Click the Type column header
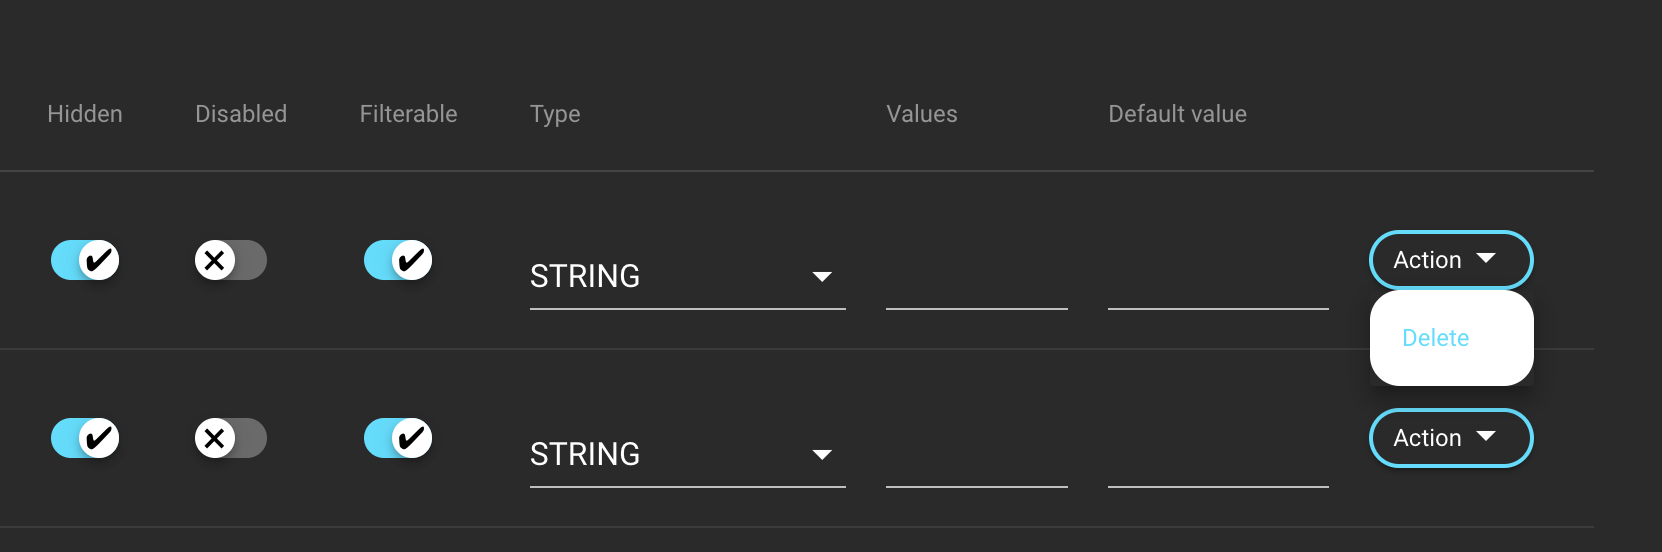 (555, 114)
